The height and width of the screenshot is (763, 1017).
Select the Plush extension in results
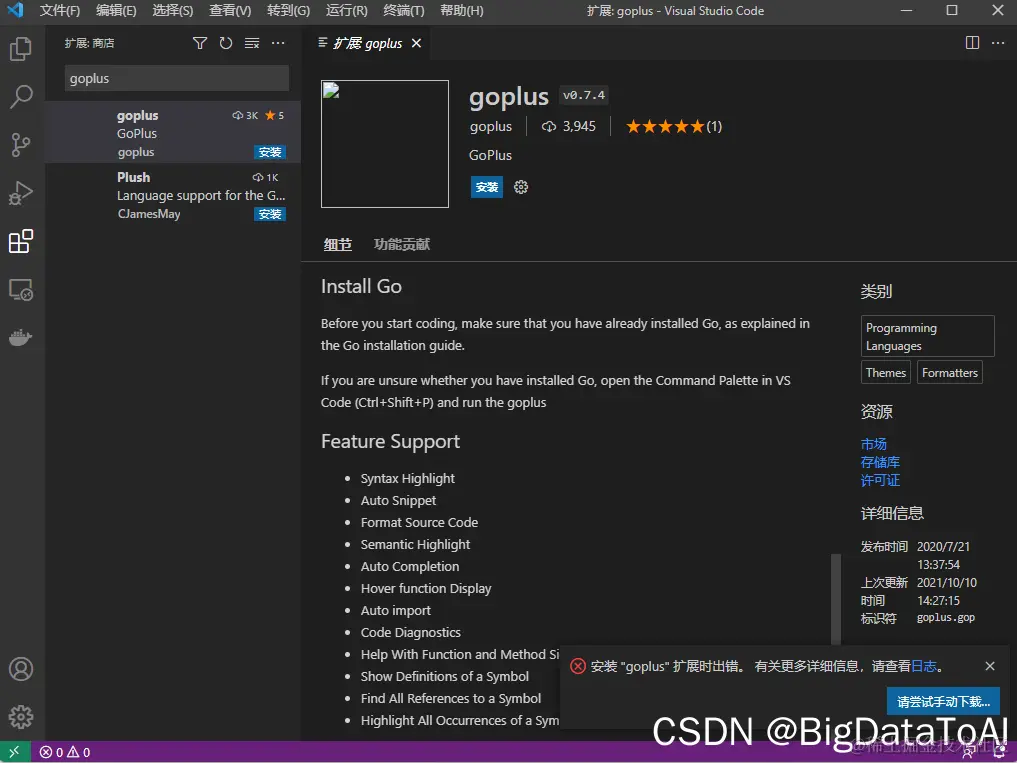[x=173, y=195]
